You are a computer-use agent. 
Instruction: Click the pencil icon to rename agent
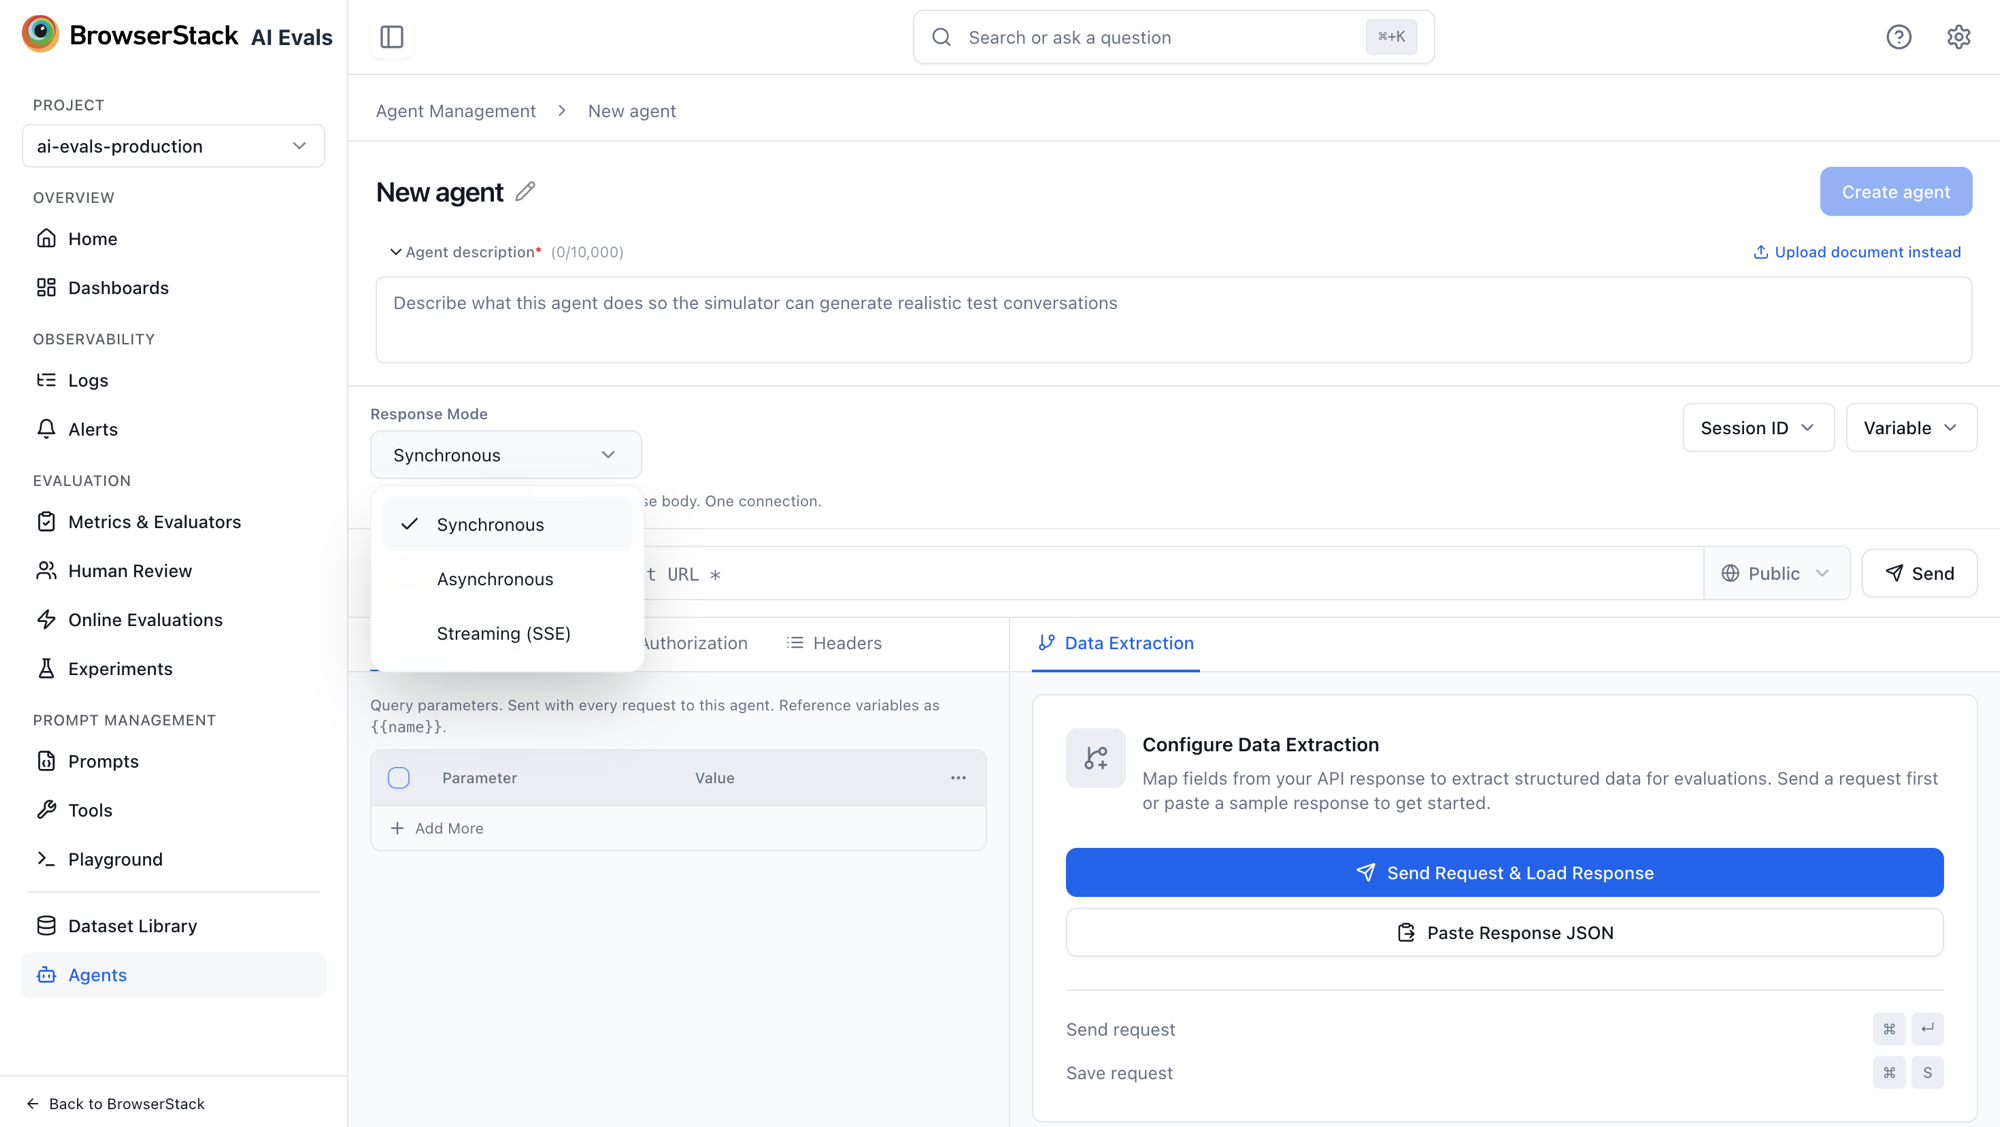tap(525, 191)
